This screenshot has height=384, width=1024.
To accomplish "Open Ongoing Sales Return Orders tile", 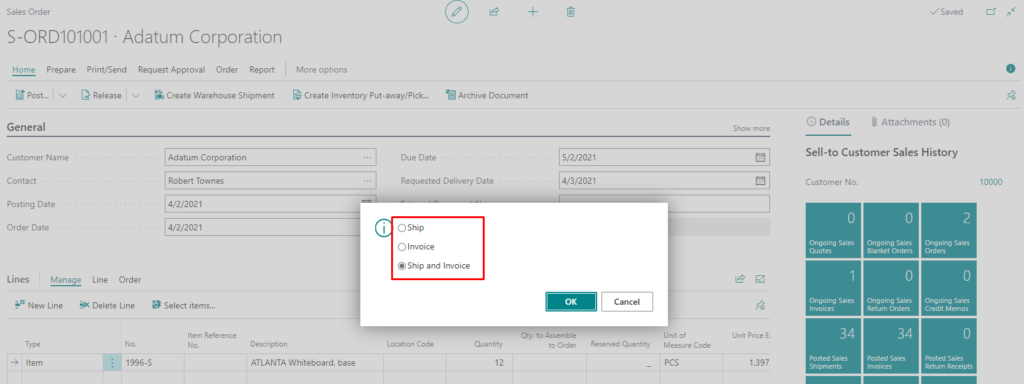I will (891, 288).
